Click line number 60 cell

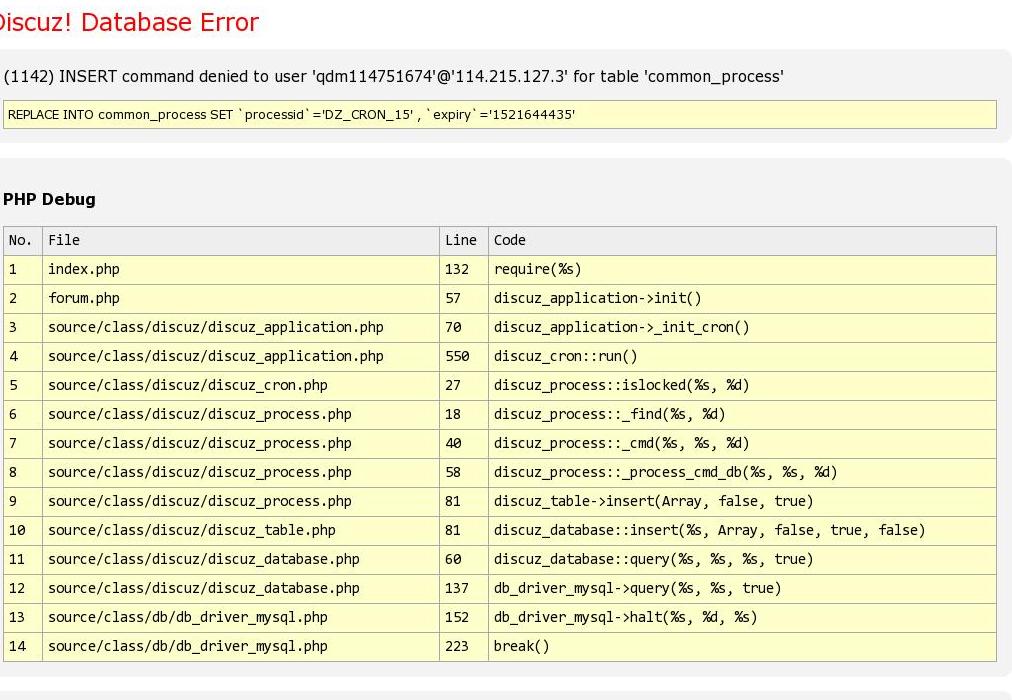coord(463,560)
